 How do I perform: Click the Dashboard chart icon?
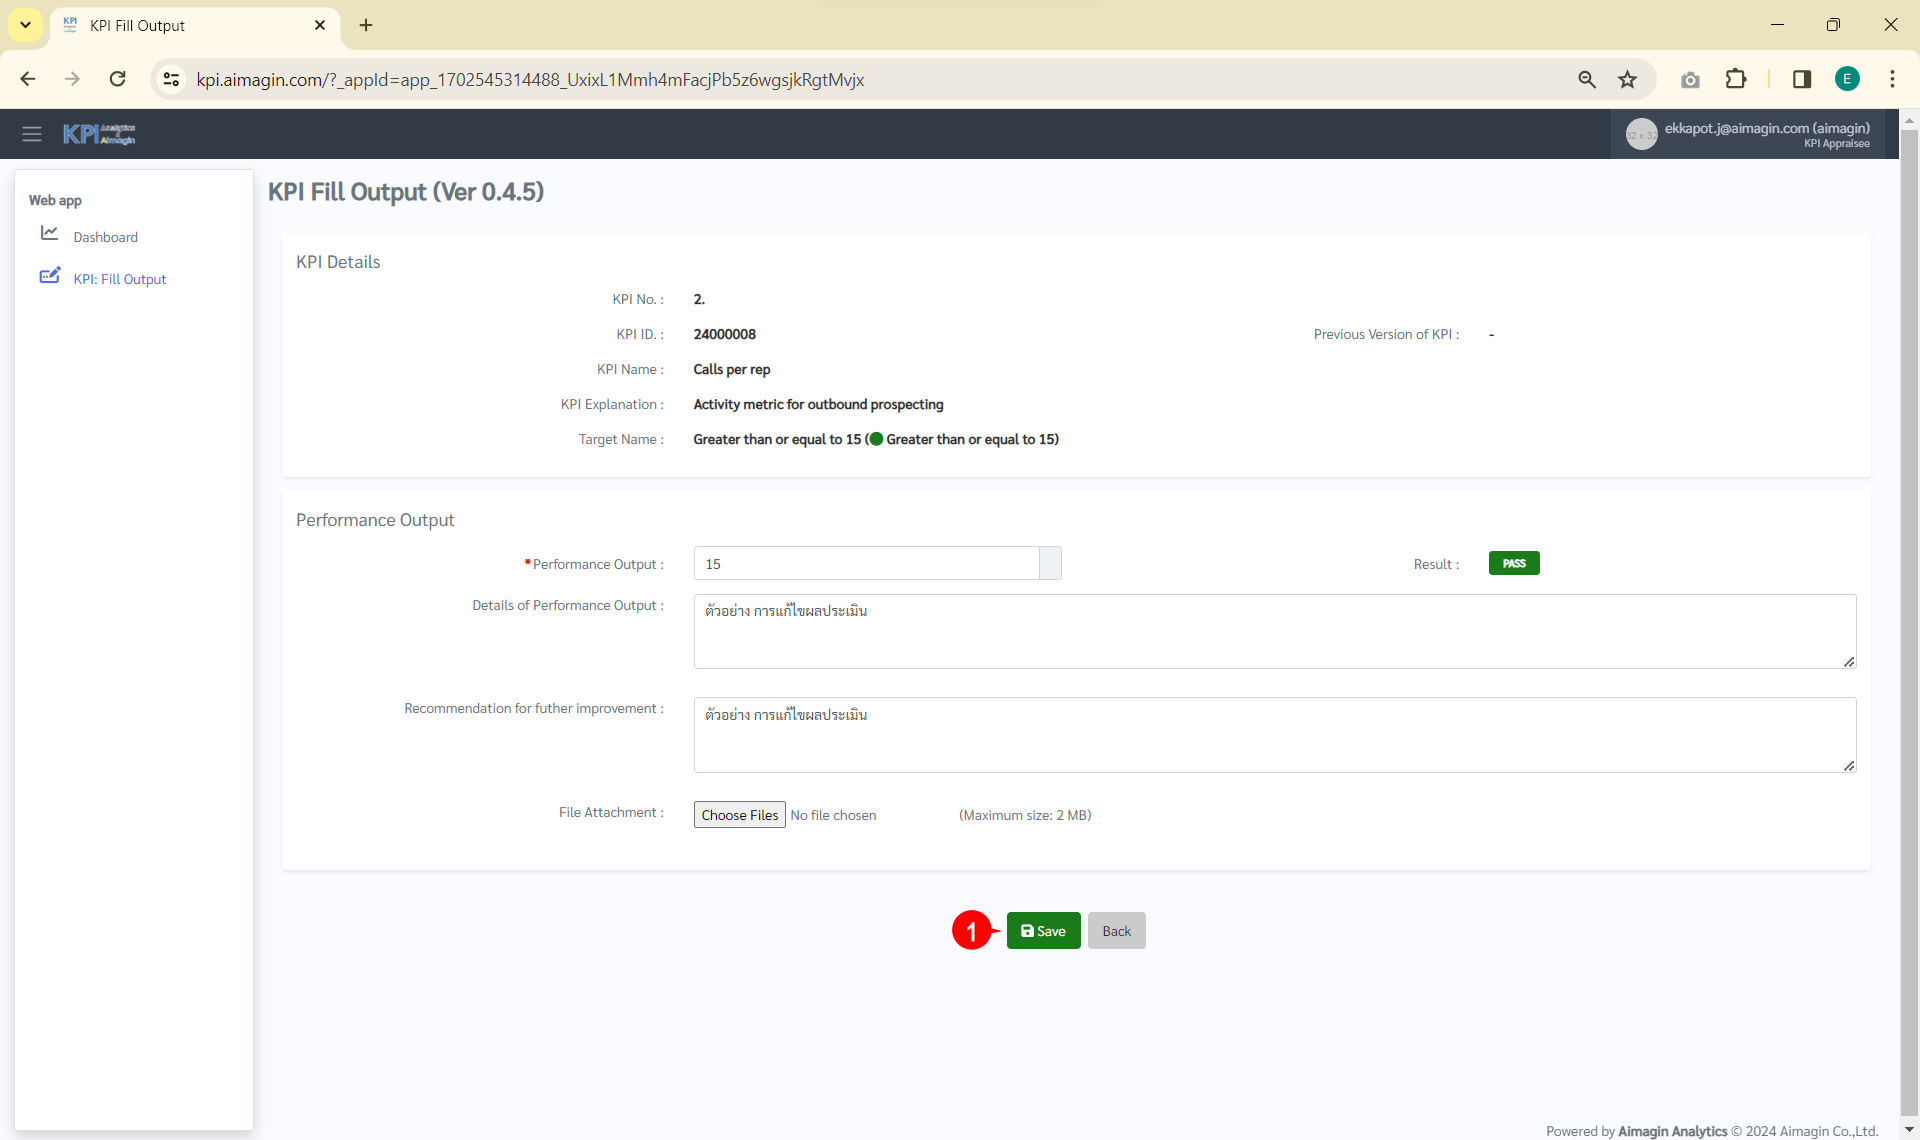pos(49,233)
